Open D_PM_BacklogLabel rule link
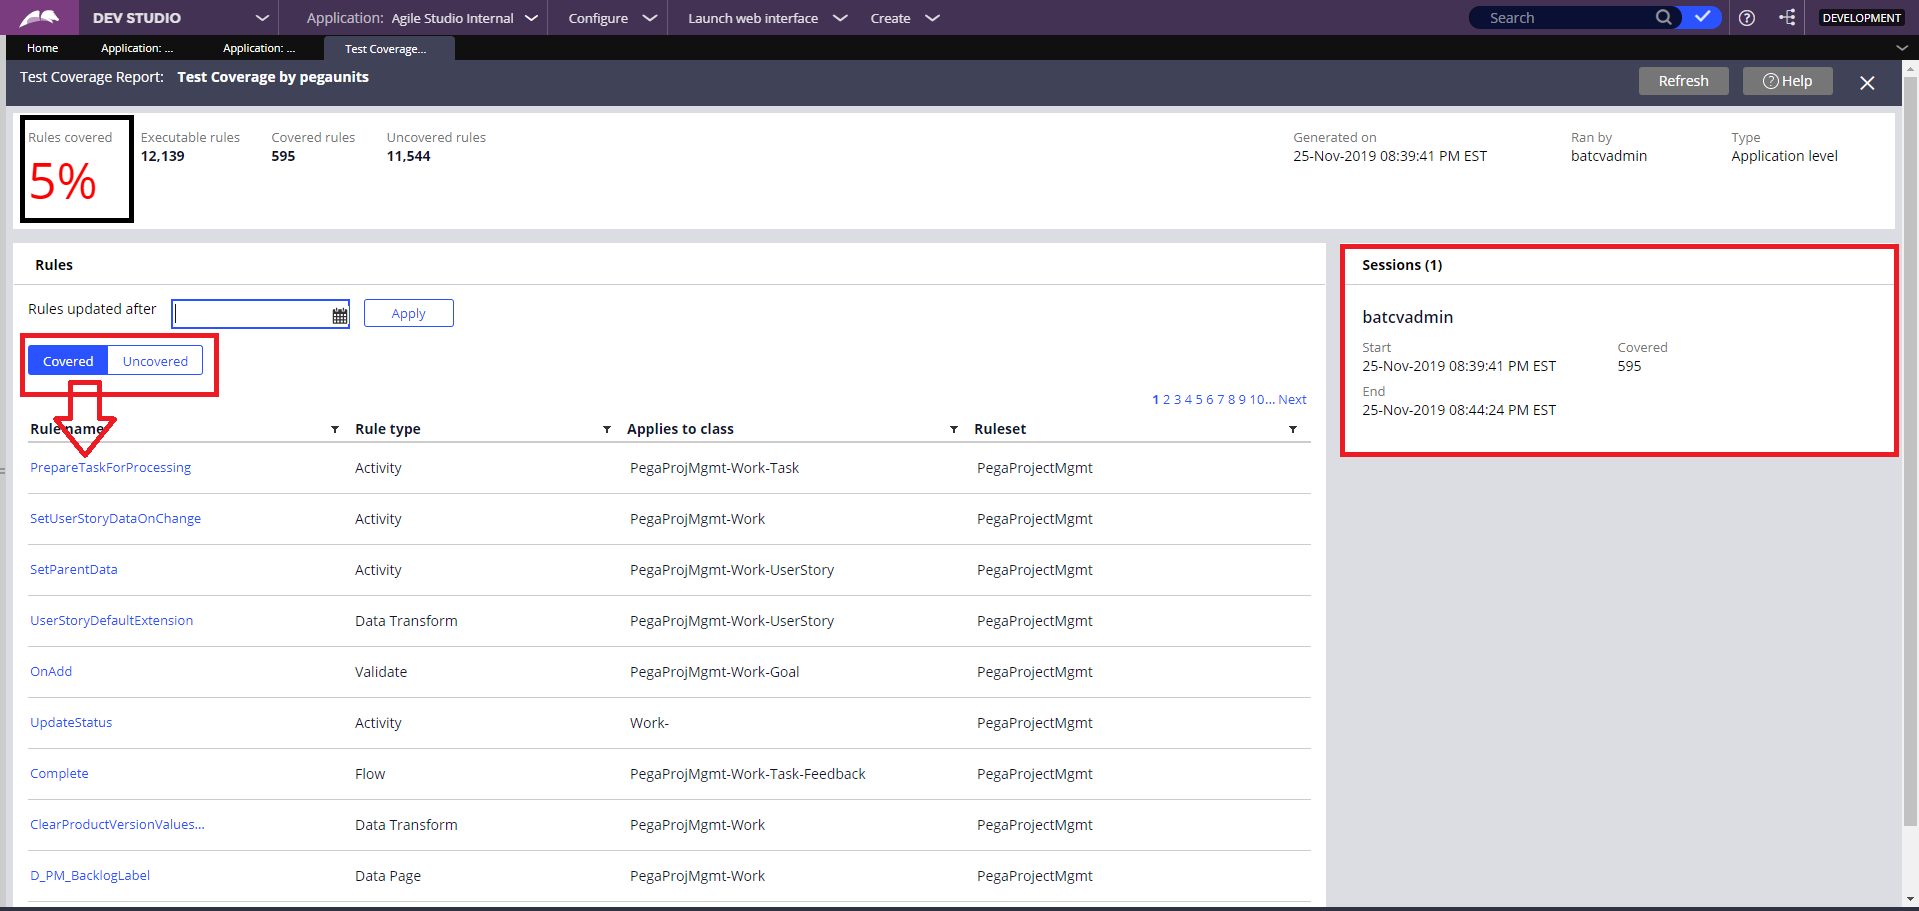The height and width of the screenshot is (911, 1919). tap(90, 875)
